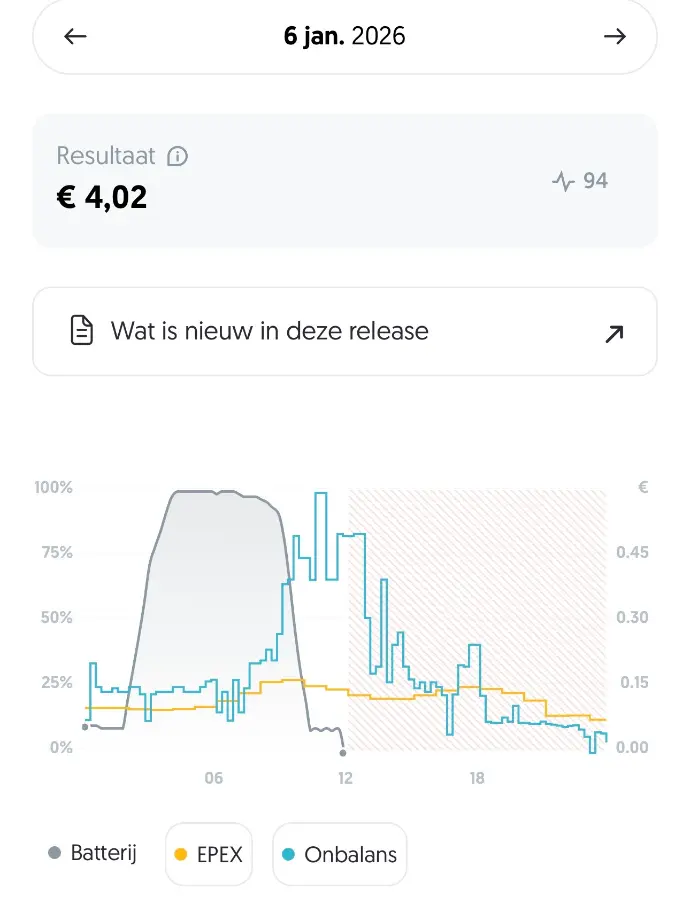
Task: Click the 18 hour mark on chart axis
Action: click(477, 778)
